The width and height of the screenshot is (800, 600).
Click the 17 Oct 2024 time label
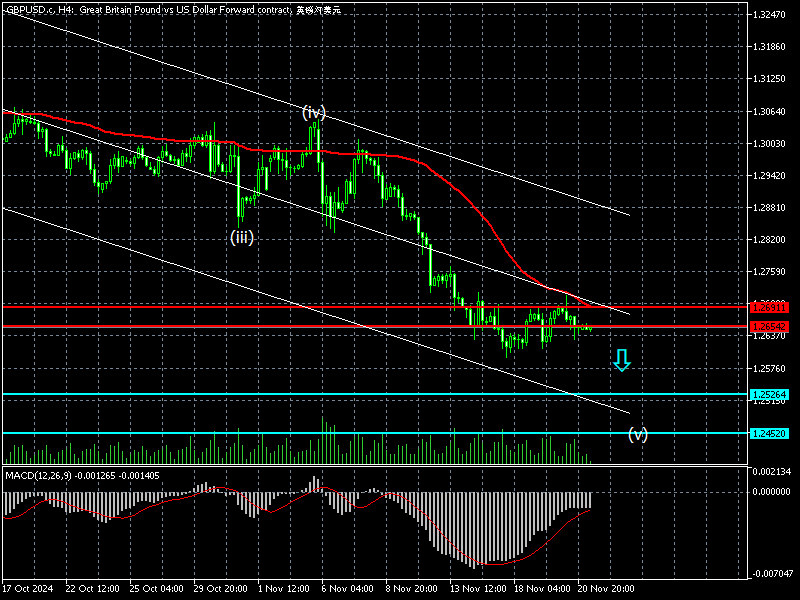pos(28,588)
